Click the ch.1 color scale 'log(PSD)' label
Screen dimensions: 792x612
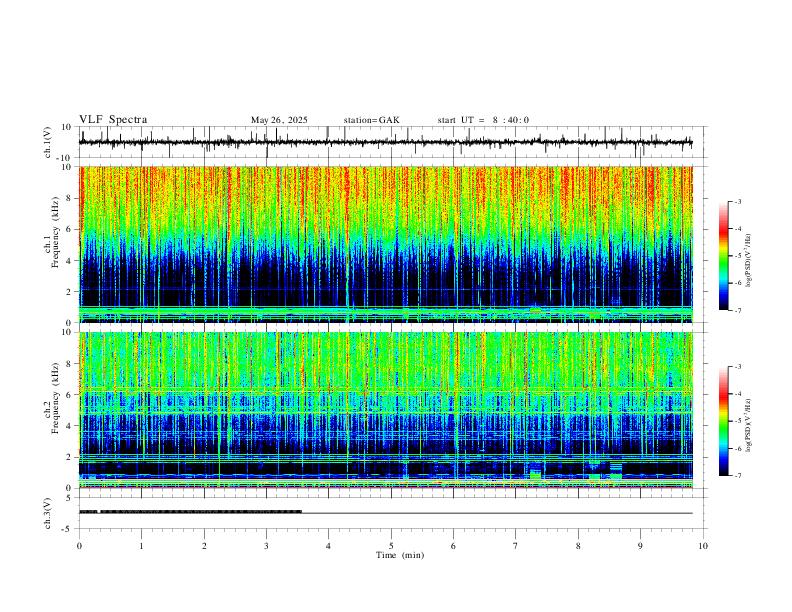[x=749, y=260]
